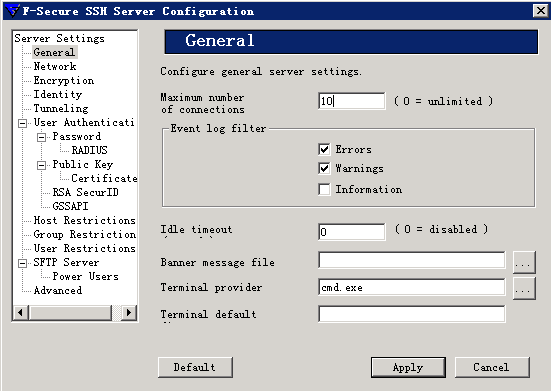Select RADIUS under Password
Image resolution: width=551 pixels, height=391 pixels.
click(89, 150)
